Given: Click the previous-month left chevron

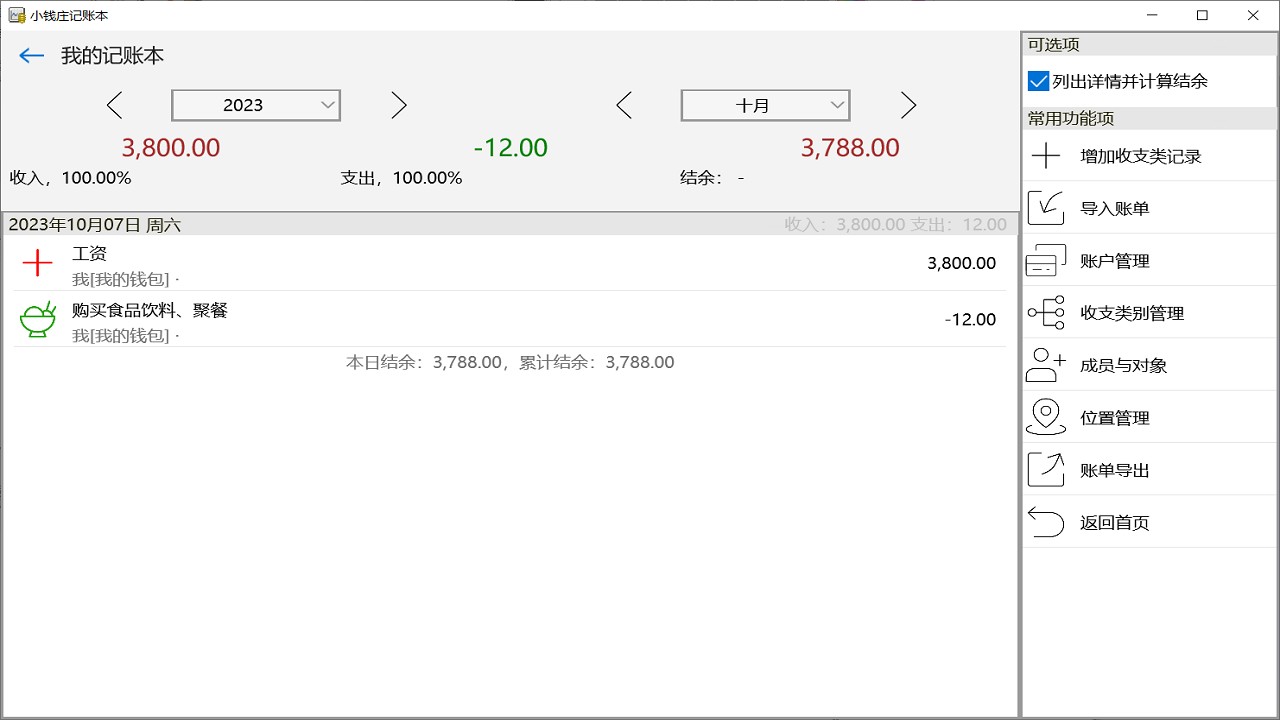Looking at the screenshot, I should (x=624, y=104).
